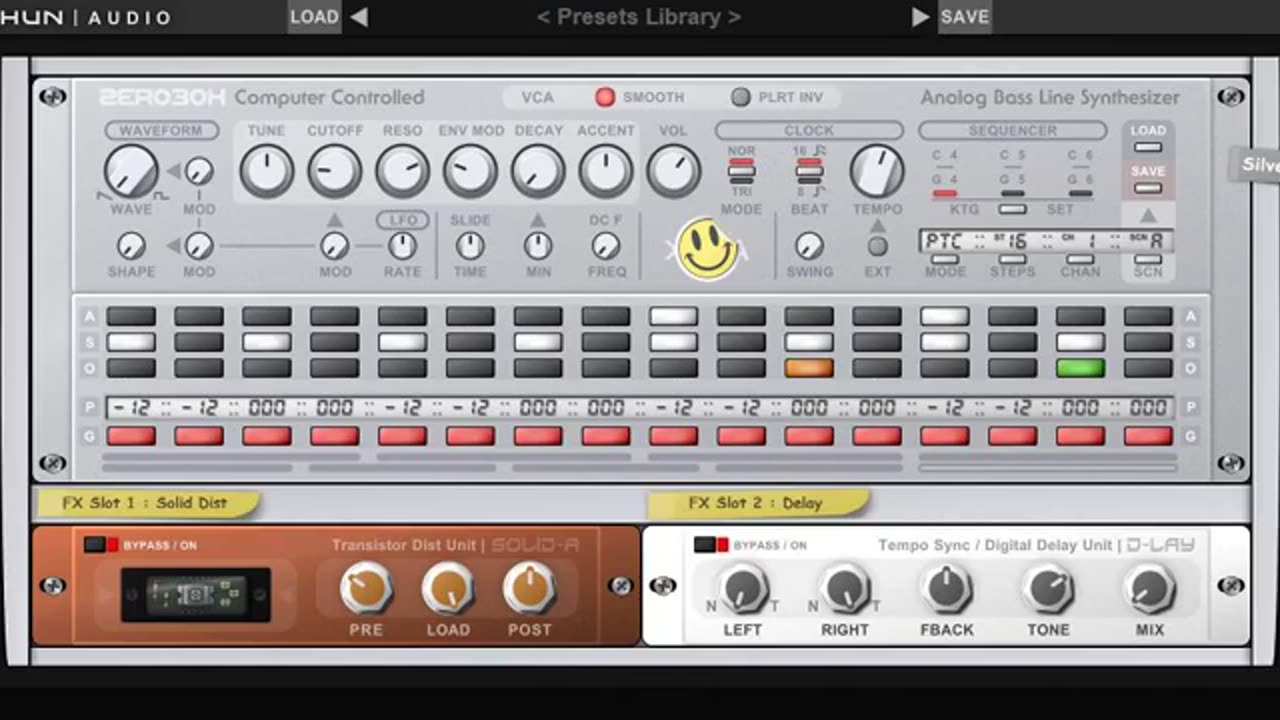Click the RESO knob
Viewport: 1280px width, 720px height.
(402, 171)
